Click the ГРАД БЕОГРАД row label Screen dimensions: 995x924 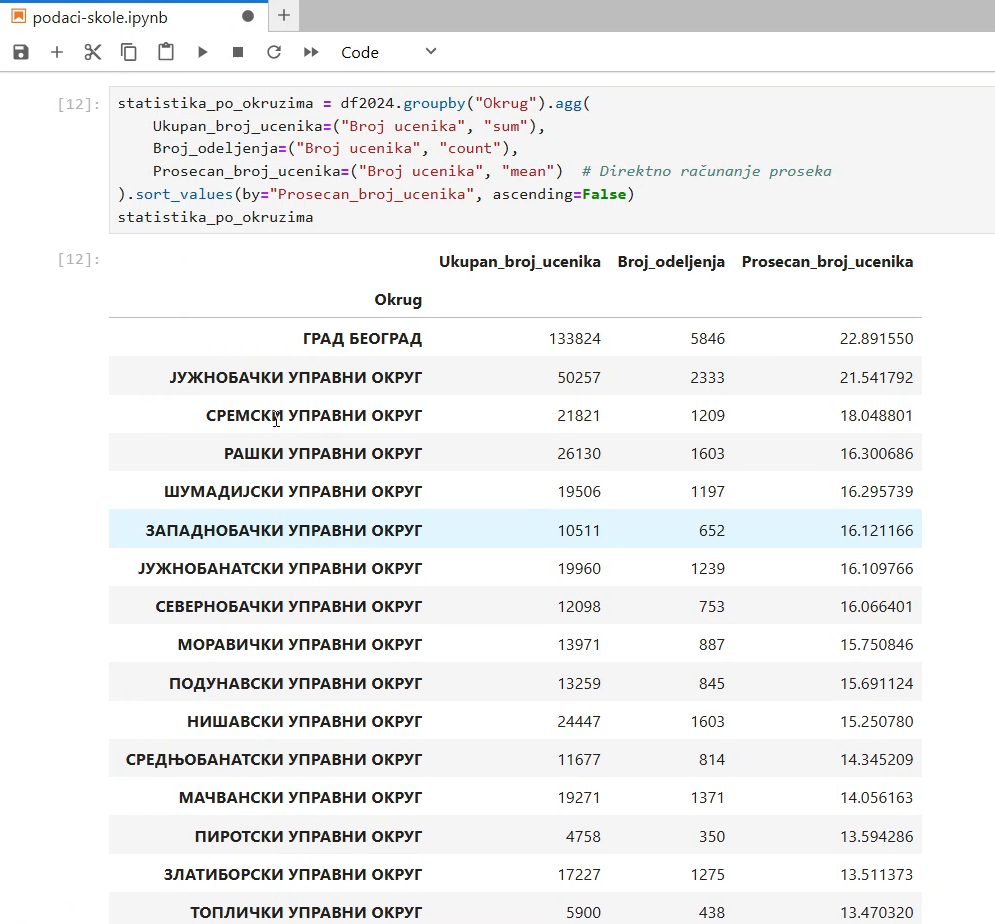click(x=362, y=338)
